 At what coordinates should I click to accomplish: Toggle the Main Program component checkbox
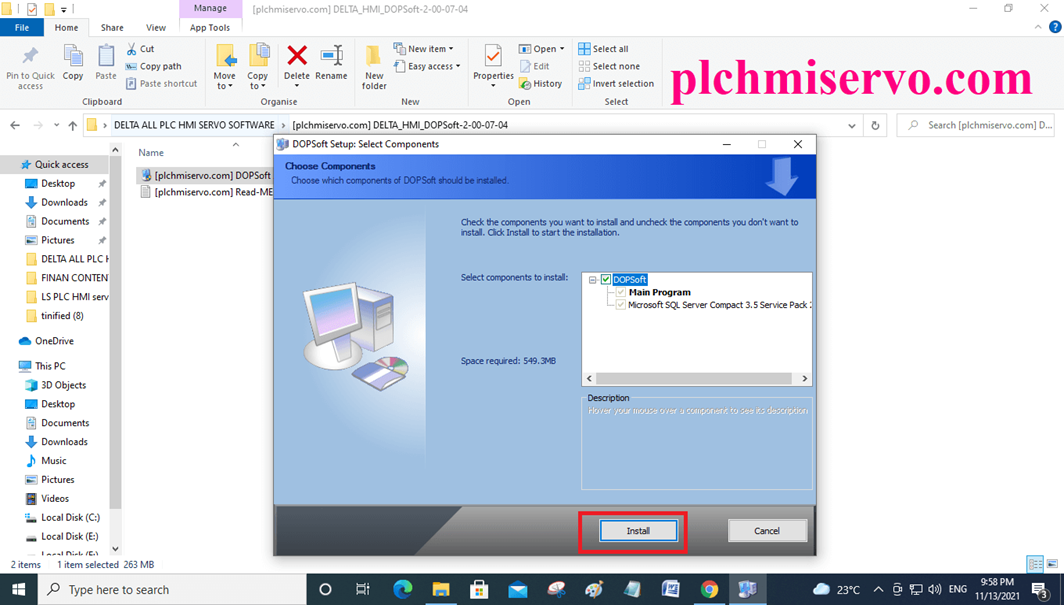(620, 292)
